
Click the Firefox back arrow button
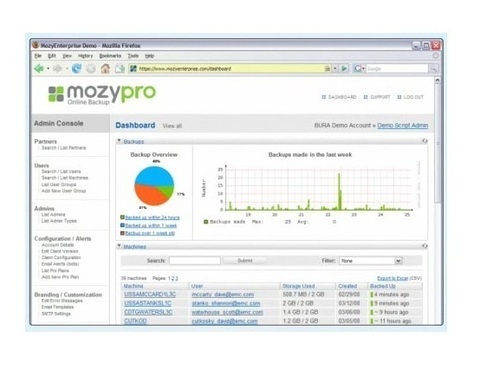tap(39, 69)
